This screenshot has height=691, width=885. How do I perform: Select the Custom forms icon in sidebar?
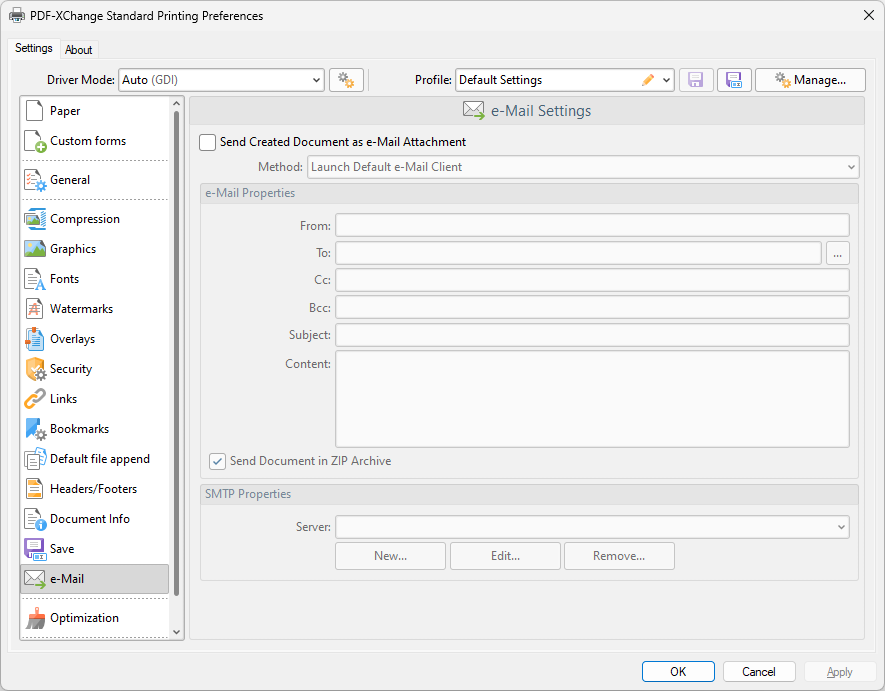coord(35,141)
